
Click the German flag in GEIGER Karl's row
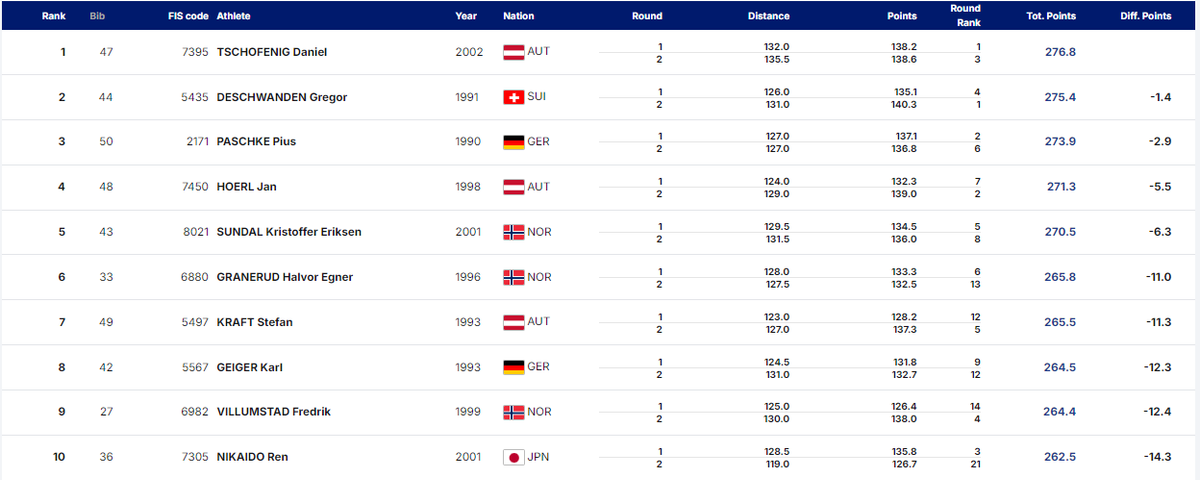tap(513, 367)
